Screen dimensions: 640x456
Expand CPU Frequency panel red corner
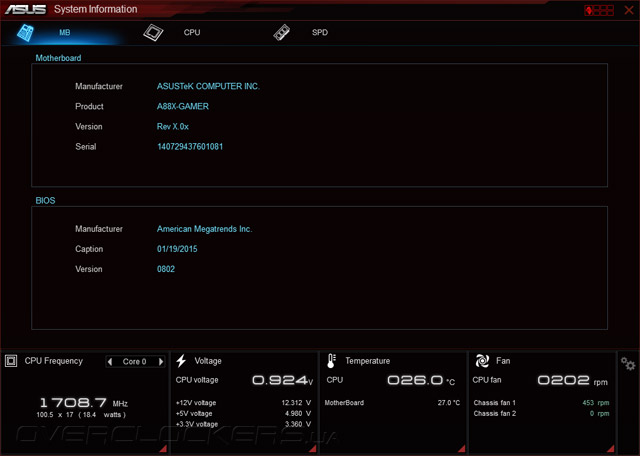(x=163, y=449)
